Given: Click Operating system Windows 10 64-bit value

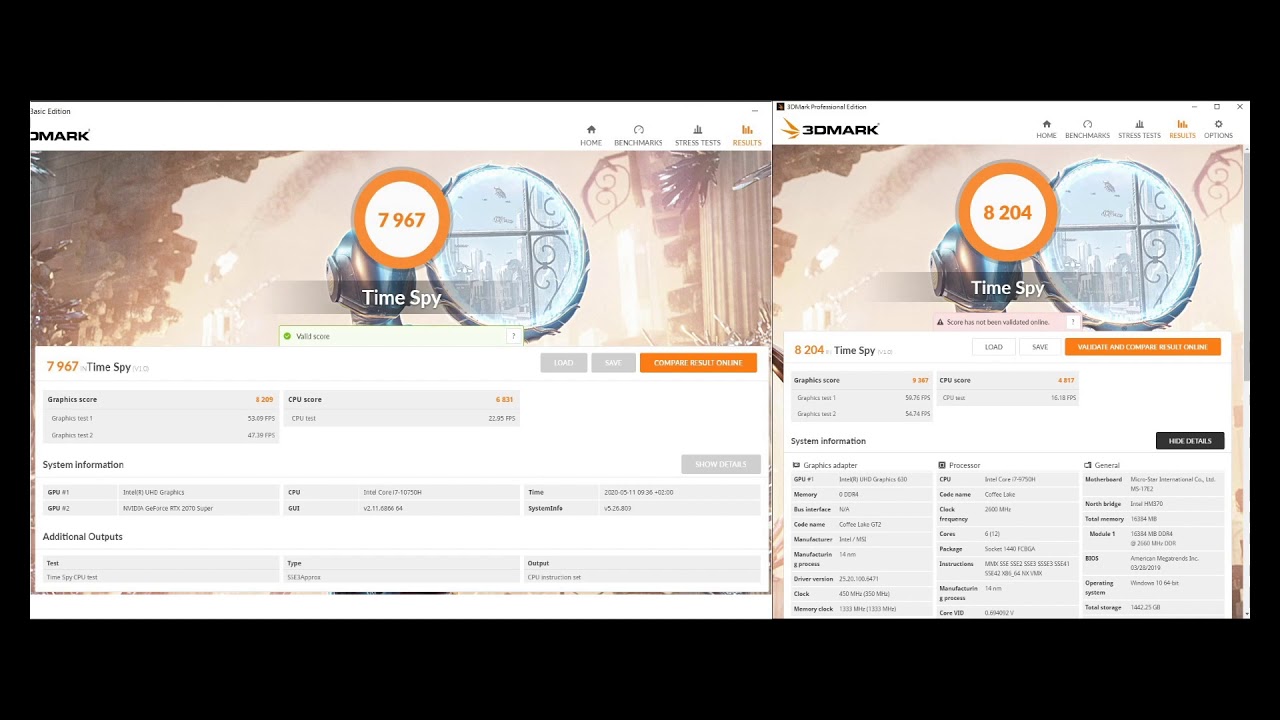Looking at the screenshot, I should [x=1157, y=583].
